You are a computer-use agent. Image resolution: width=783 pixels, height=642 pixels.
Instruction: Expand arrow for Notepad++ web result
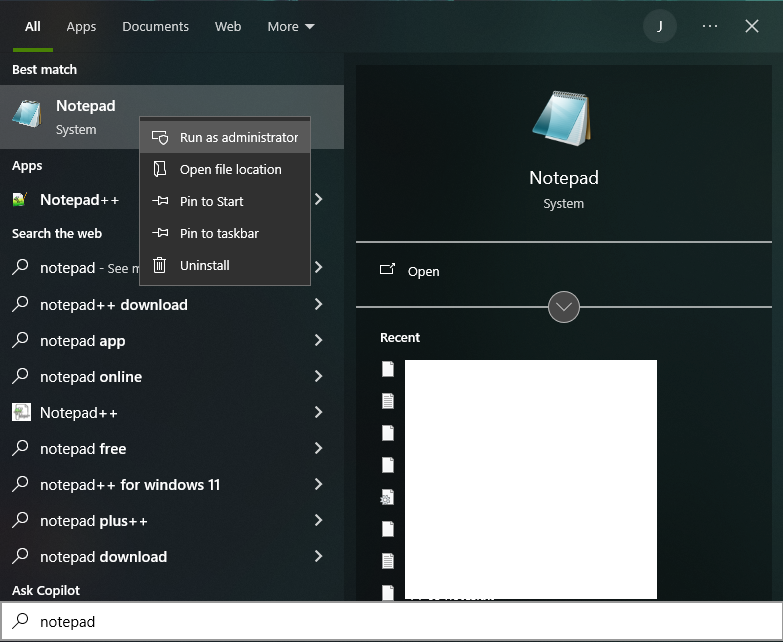(x=319, y=412)
